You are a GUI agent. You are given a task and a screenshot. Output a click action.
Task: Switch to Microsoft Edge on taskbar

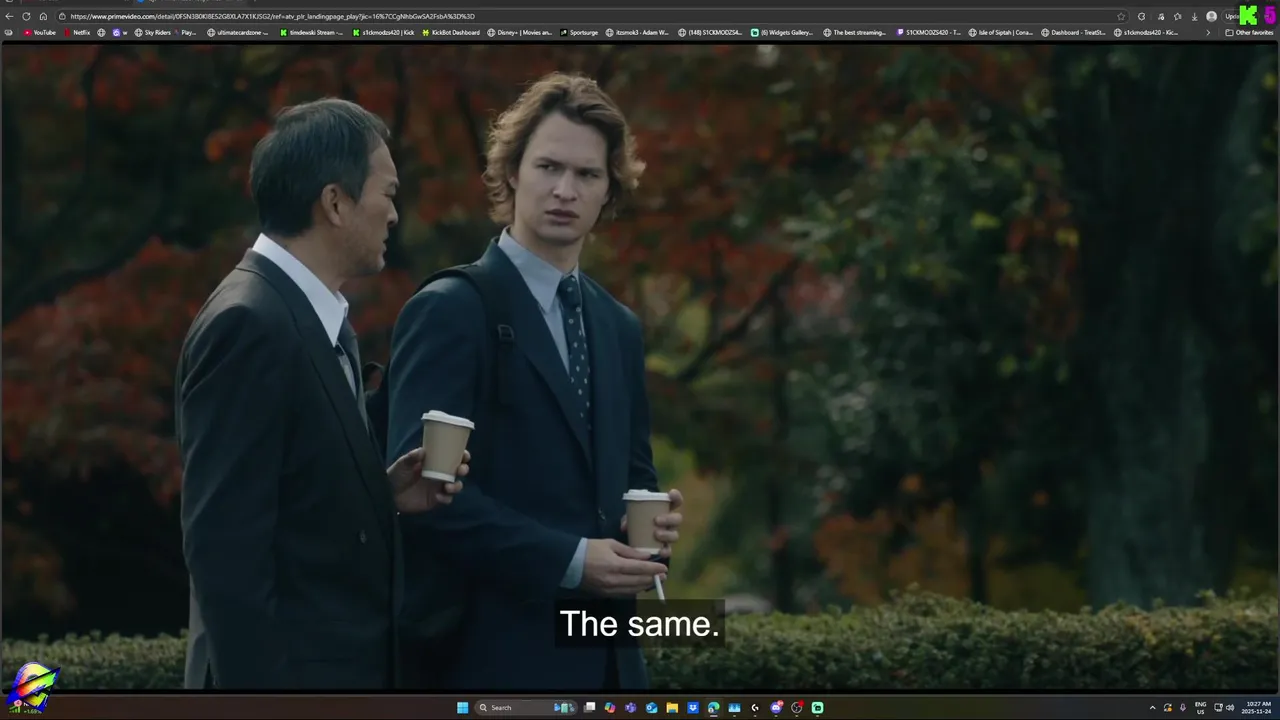713,708
